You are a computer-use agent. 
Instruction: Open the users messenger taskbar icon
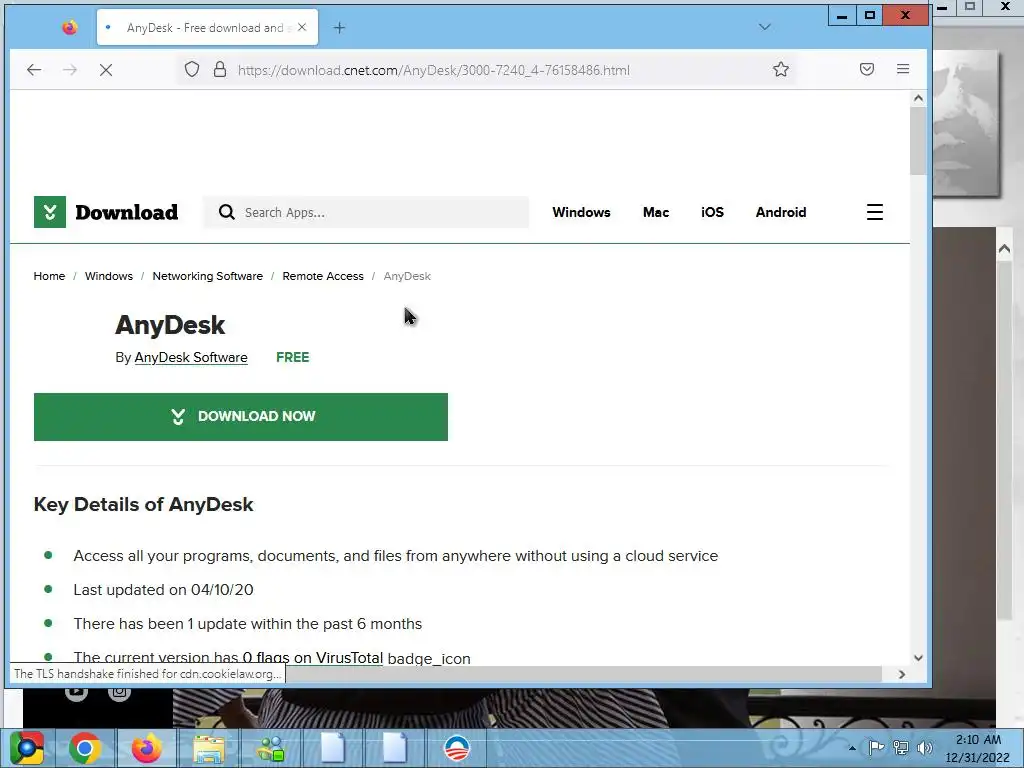coord(271,748)
